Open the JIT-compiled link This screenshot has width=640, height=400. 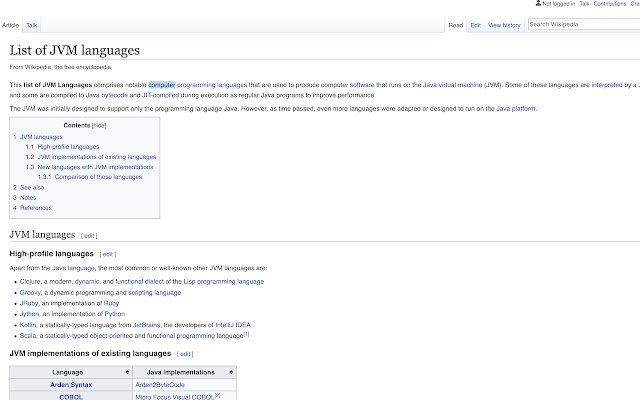160,96
